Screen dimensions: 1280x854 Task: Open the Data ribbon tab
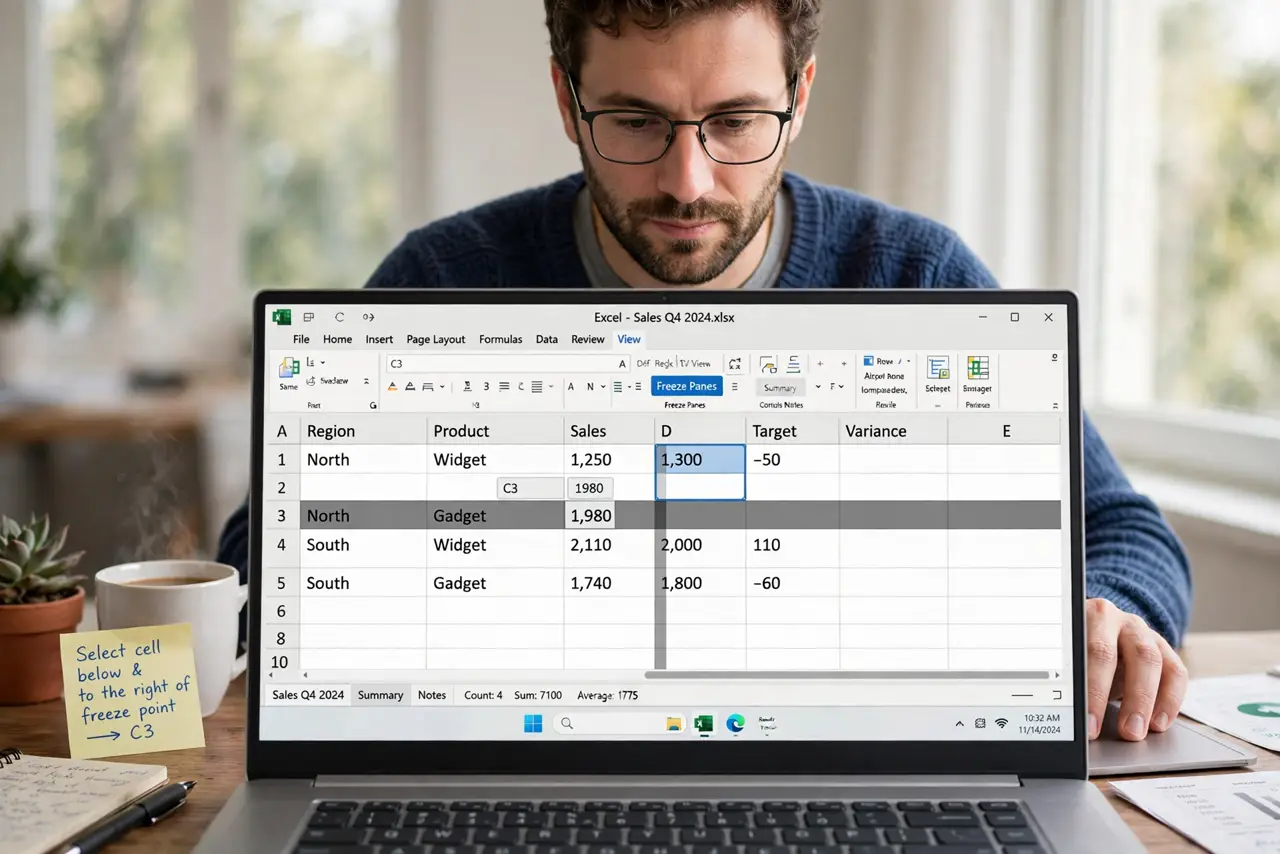click(546, 339)
